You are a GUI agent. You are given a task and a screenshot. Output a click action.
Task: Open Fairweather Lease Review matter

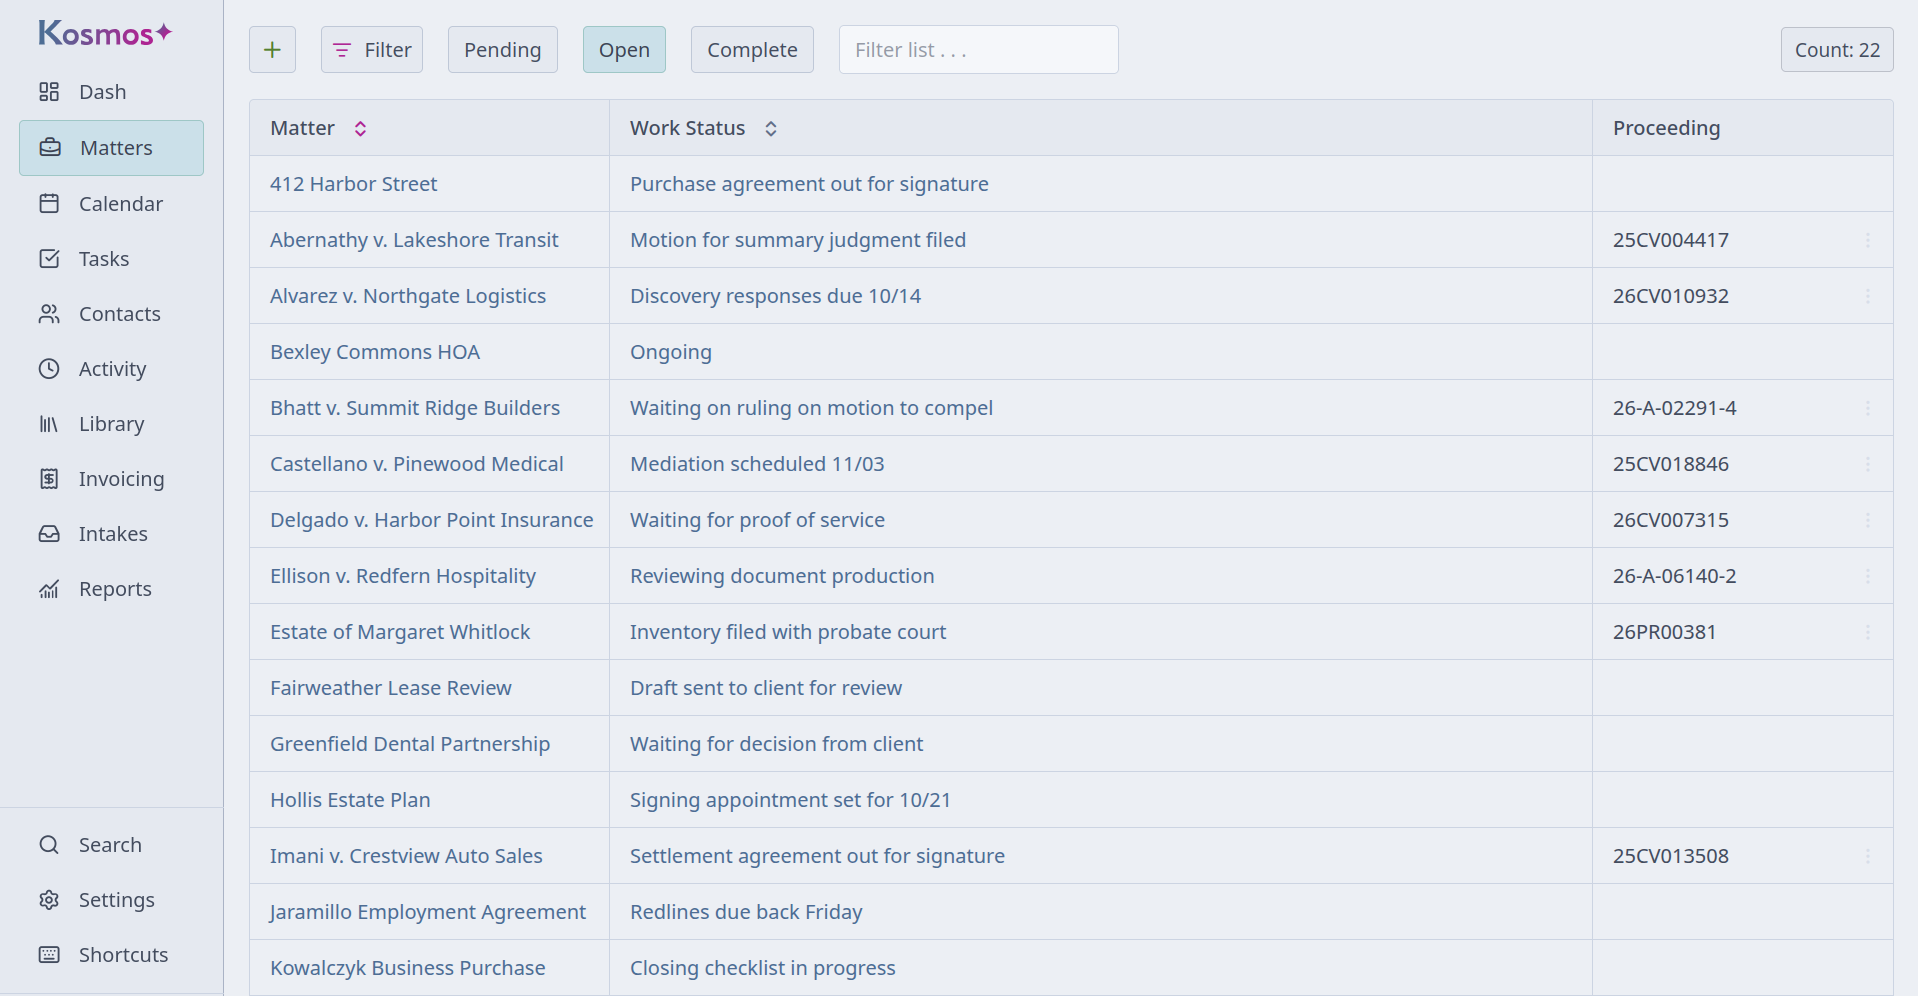click(390, 688)
